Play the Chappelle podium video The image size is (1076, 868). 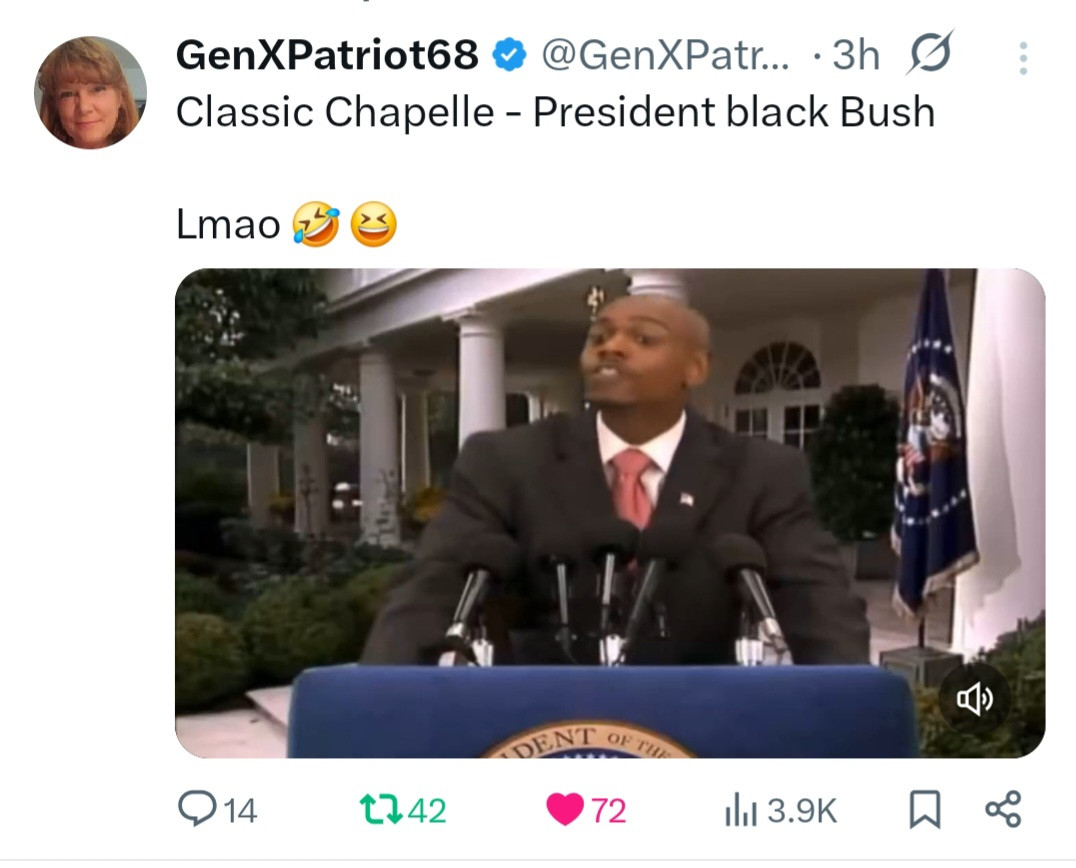point(610,513)
